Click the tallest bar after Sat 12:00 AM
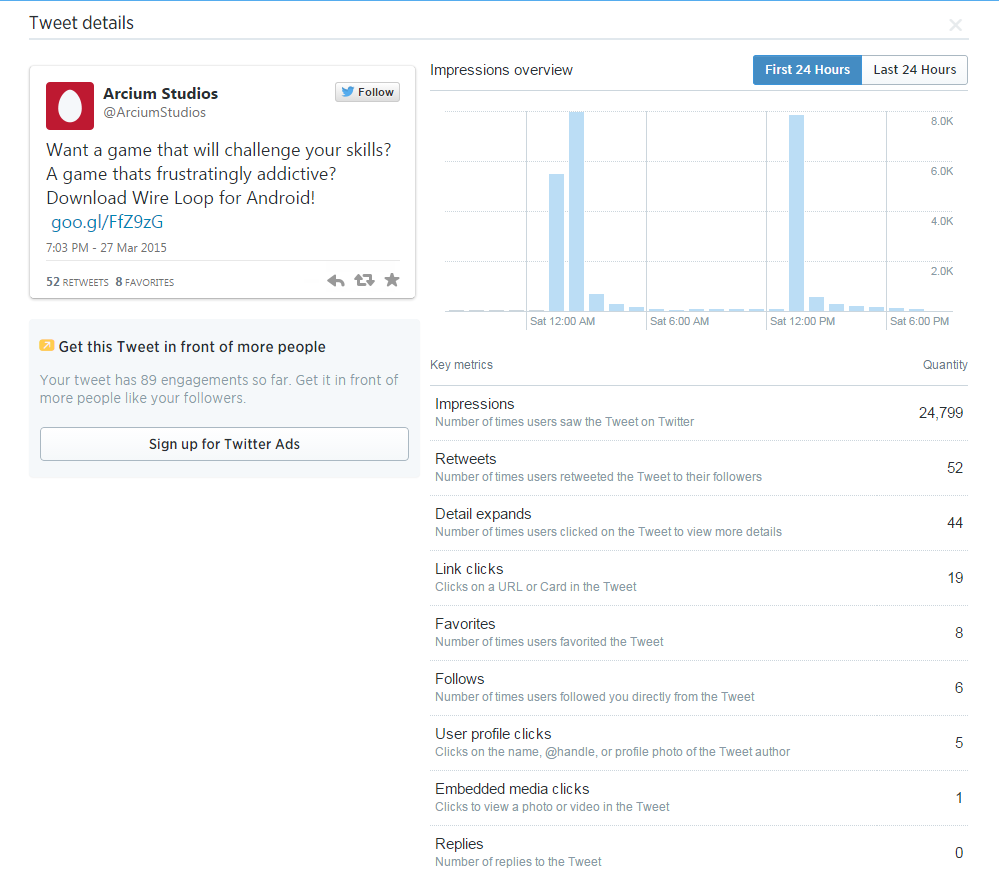Image resolution: width=999 pixels, height=891 pixels. click(577, 212)
